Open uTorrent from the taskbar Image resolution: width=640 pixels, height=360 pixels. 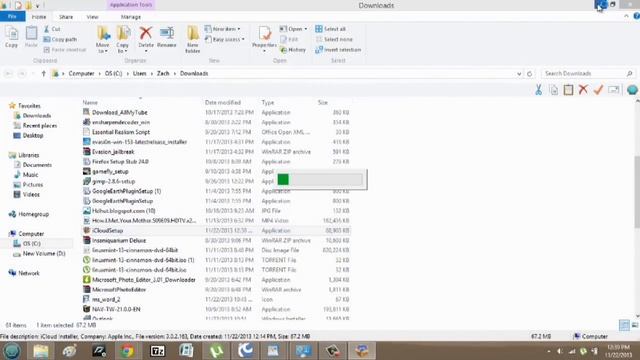tap(216, 351)
